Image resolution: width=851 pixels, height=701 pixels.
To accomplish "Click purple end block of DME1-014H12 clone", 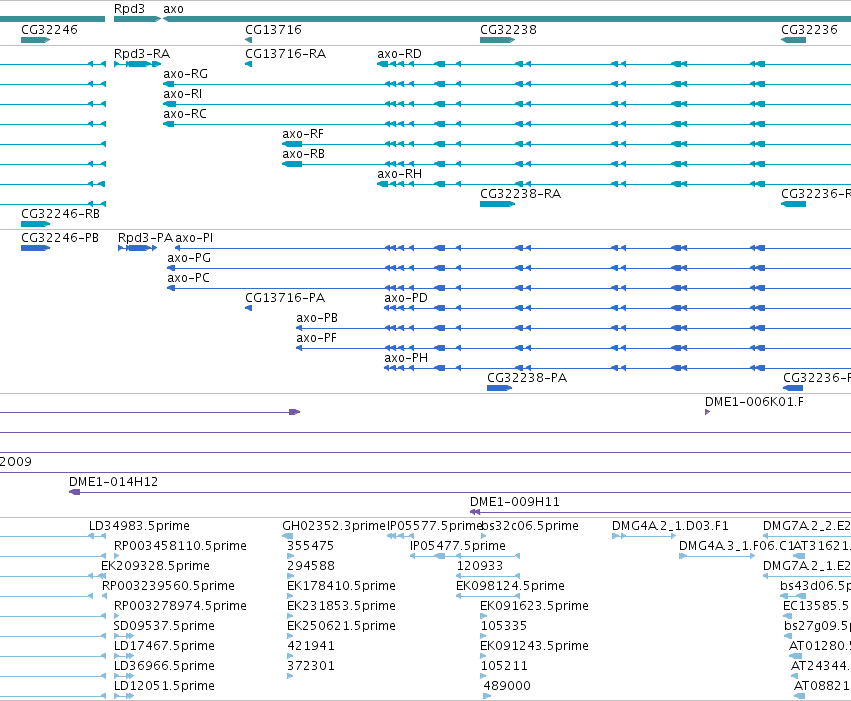I will click(x=75, y=492).
